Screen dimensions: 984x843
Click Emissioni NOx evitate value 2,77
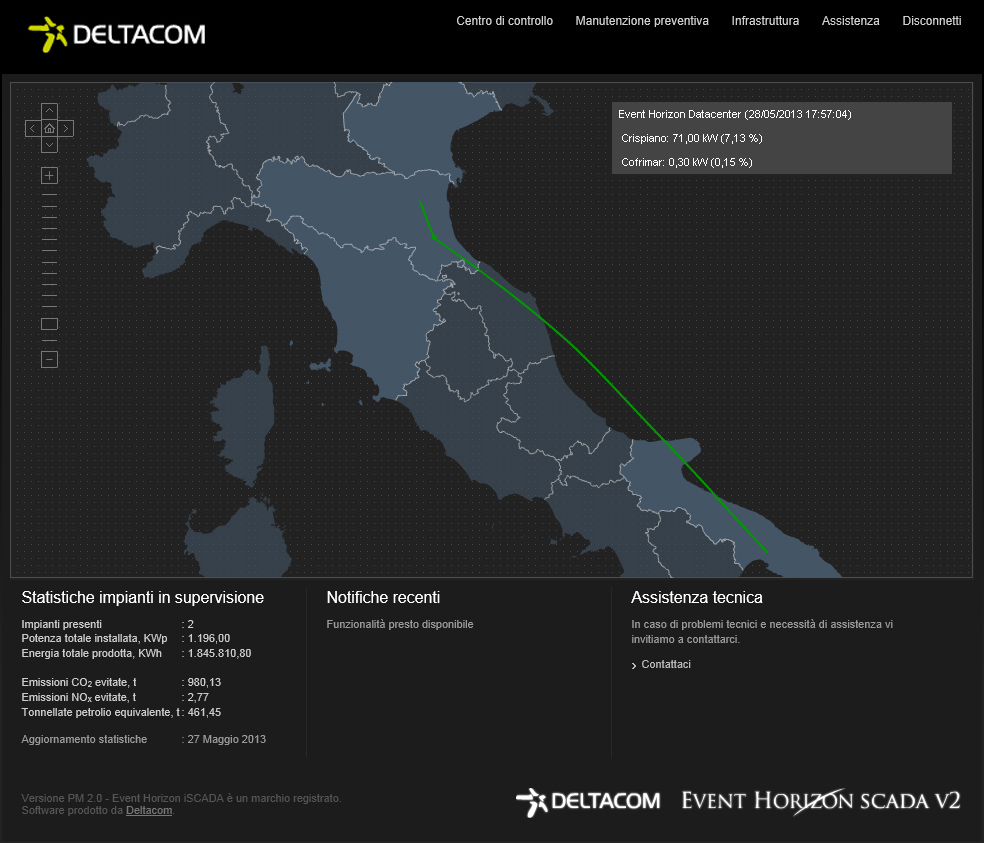(198, 697)
